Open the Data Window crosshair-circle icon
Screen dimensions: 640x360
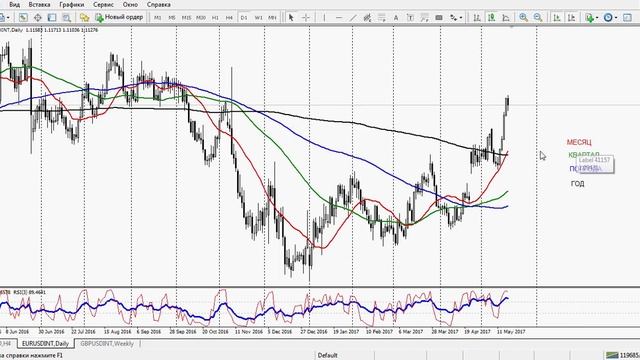click(x=38, y=18)
